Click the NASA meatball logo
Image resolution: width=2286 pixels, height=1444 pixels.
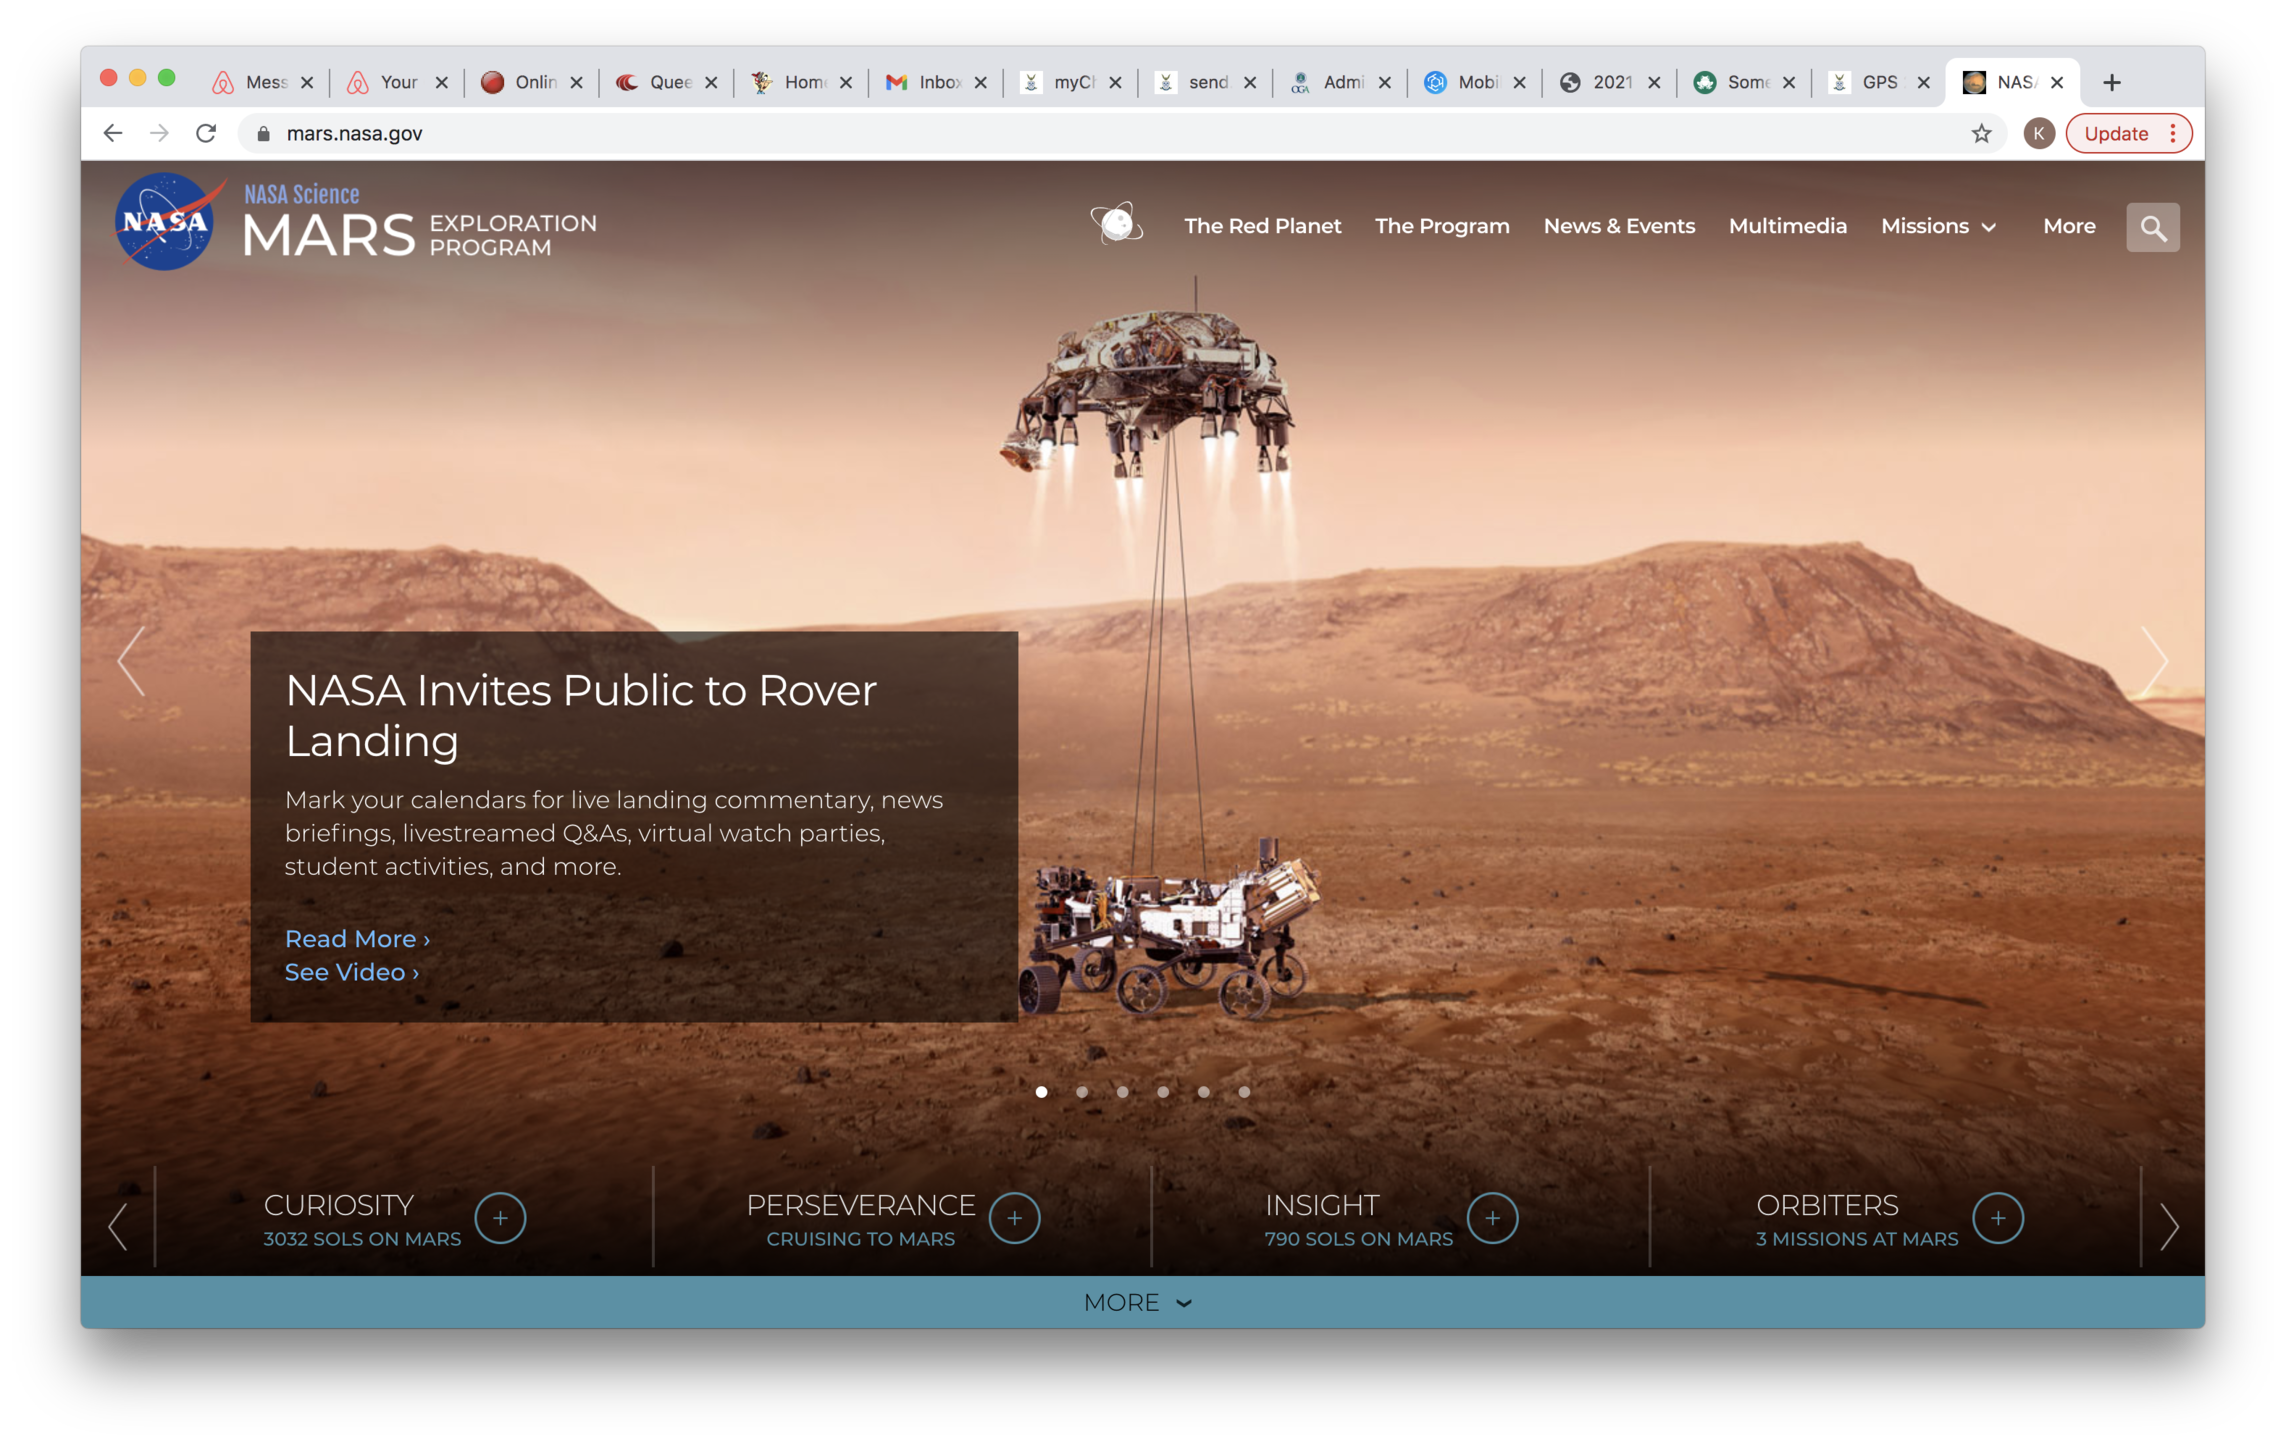tap(165, 222)
